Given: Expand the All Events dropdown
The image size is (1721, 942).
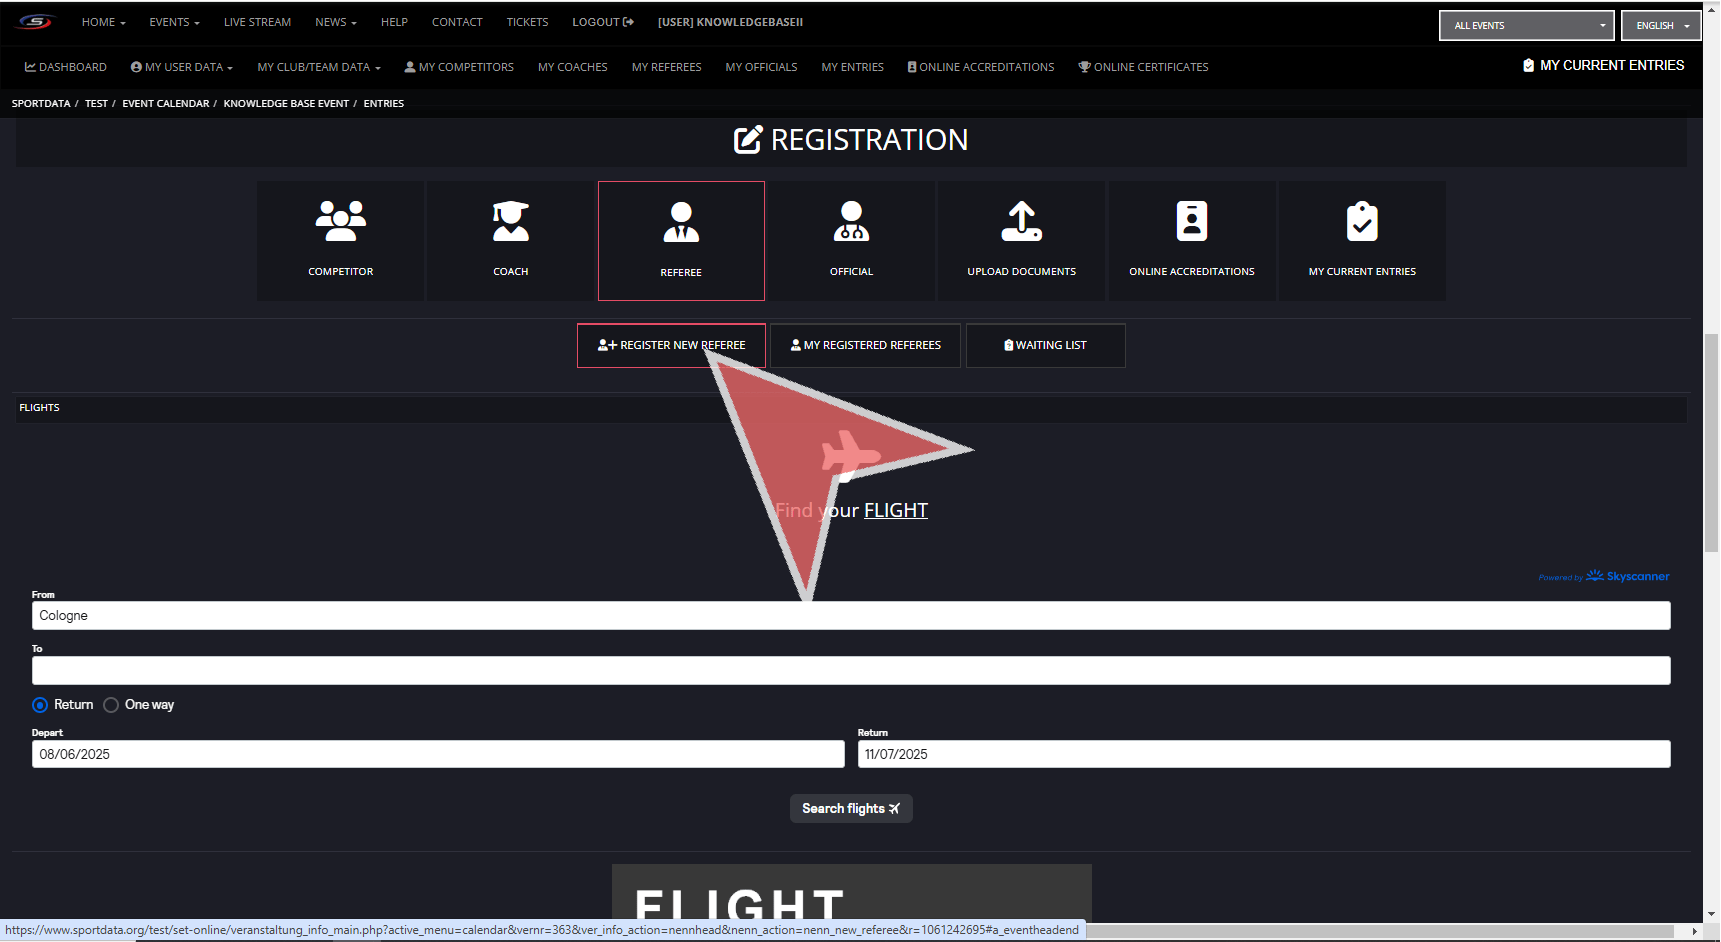Looking at the screenshot, I should [x=1526, y=26].
